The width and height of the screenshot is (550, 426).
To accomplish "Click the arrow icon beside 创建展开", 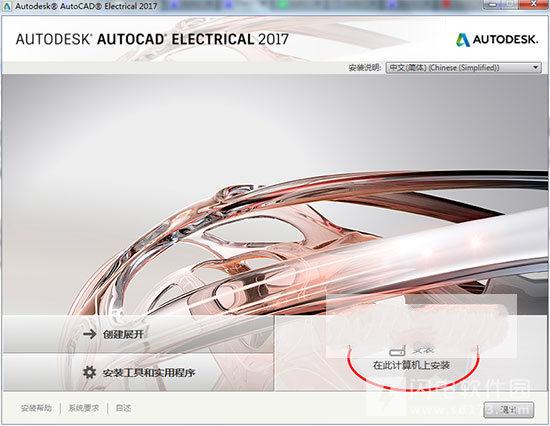I will (89, 334).
